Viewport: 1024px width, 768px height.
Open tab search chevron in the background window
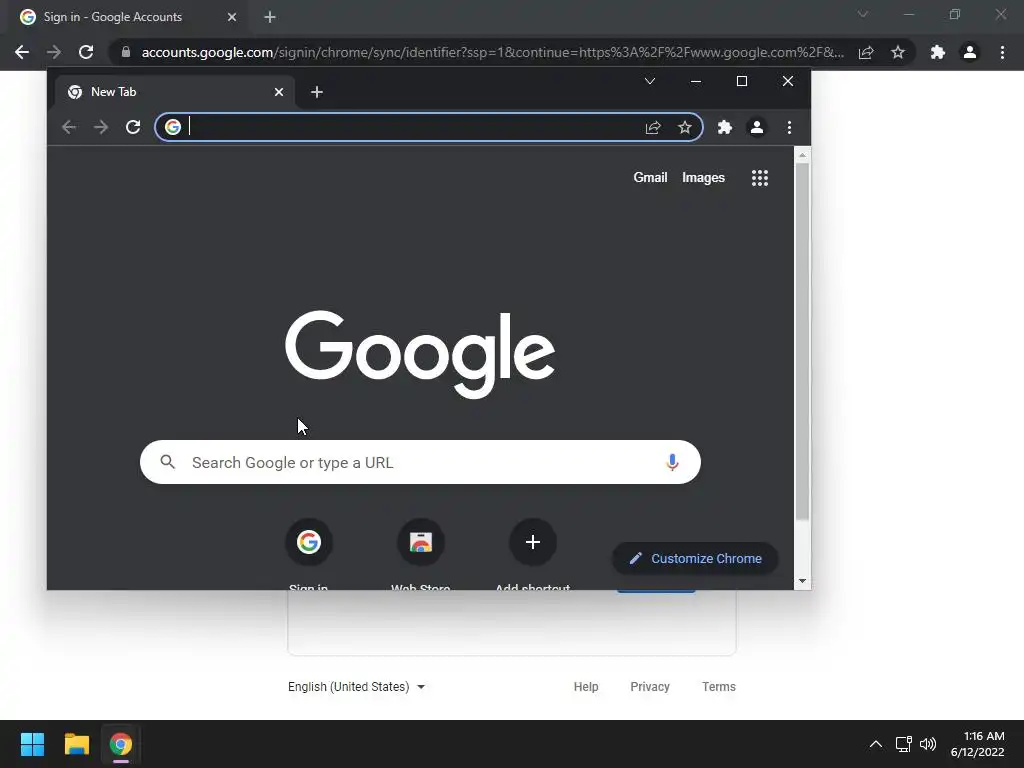pyautogui.click(x=863, y=14)
